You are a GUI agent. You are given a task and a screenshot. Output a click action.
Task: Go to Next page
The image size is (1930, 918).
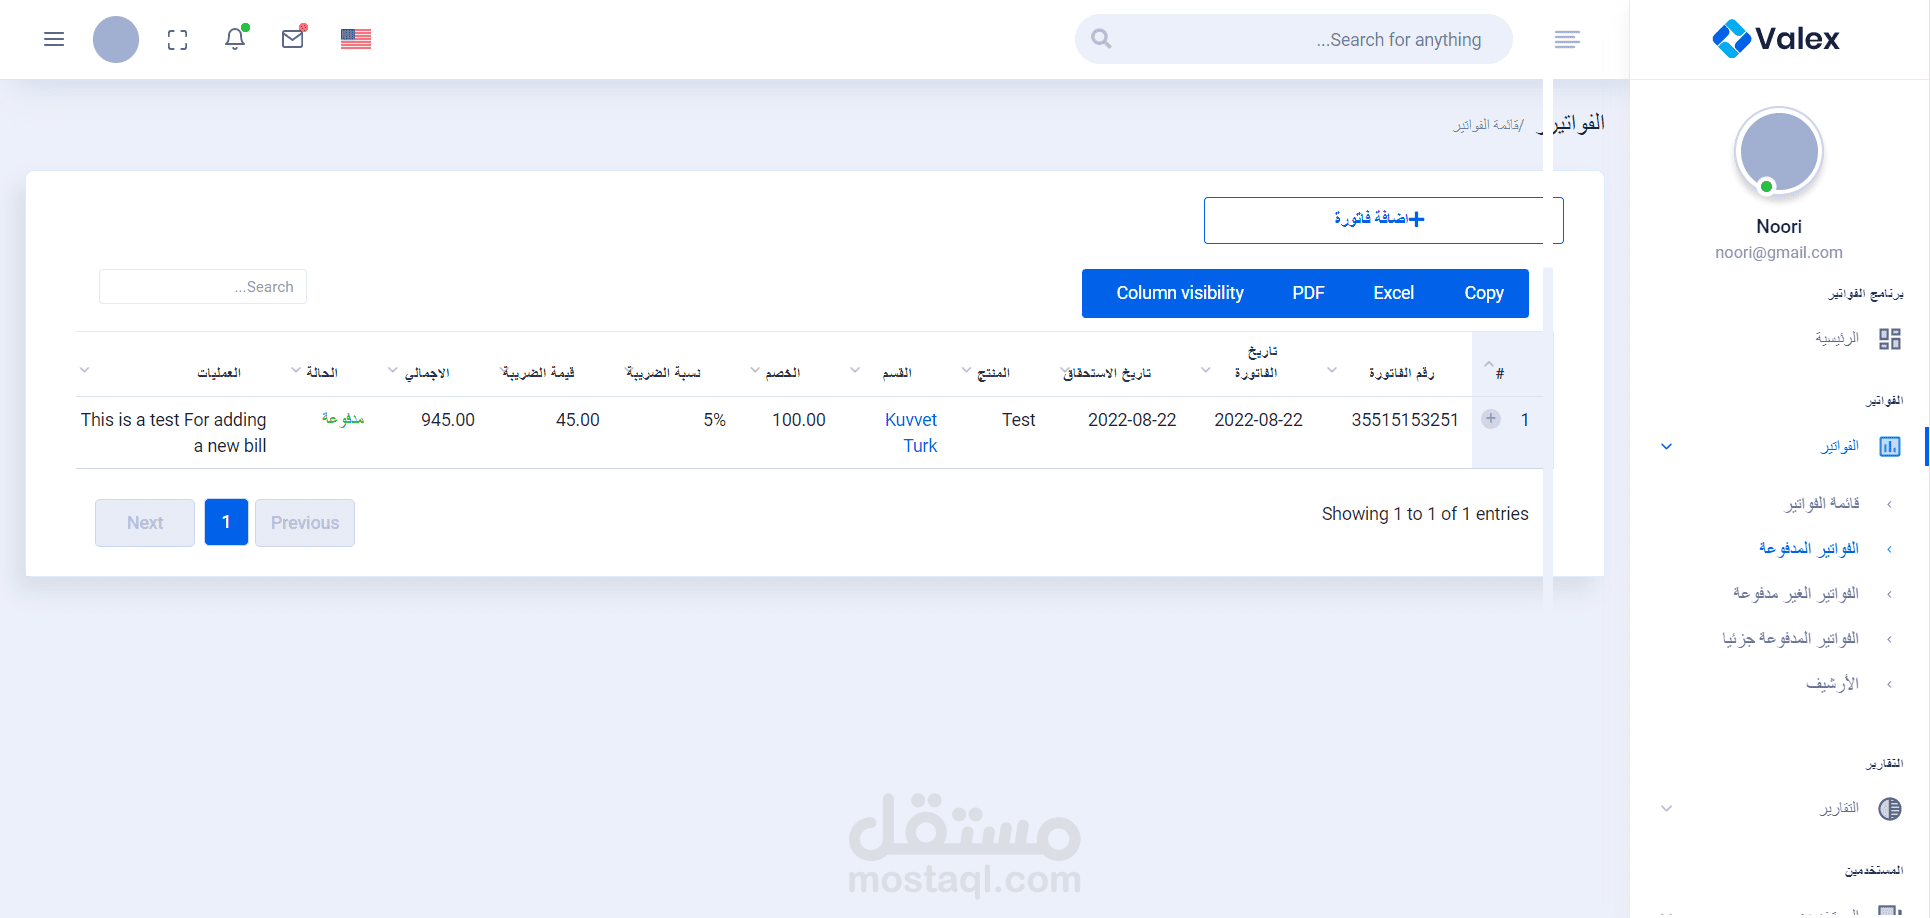[x=145, y=523]
